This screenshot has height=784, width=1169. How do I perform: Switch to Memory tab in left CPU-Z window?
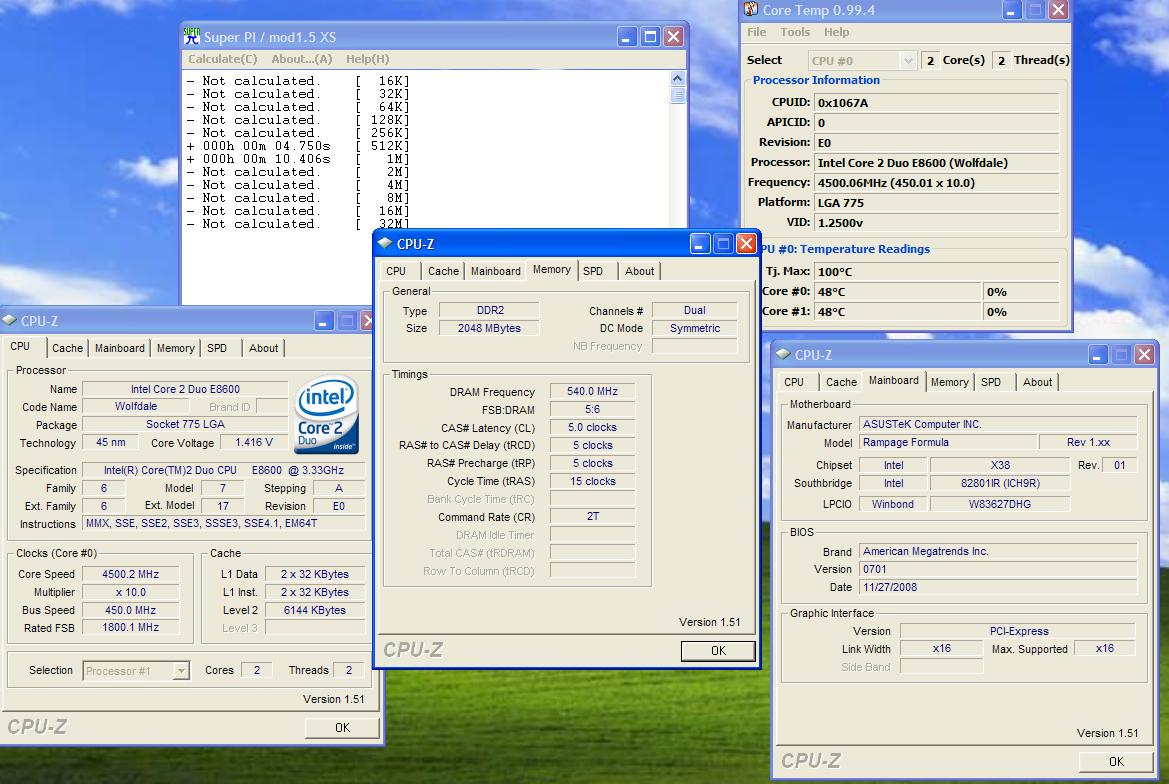coord(175,348)
